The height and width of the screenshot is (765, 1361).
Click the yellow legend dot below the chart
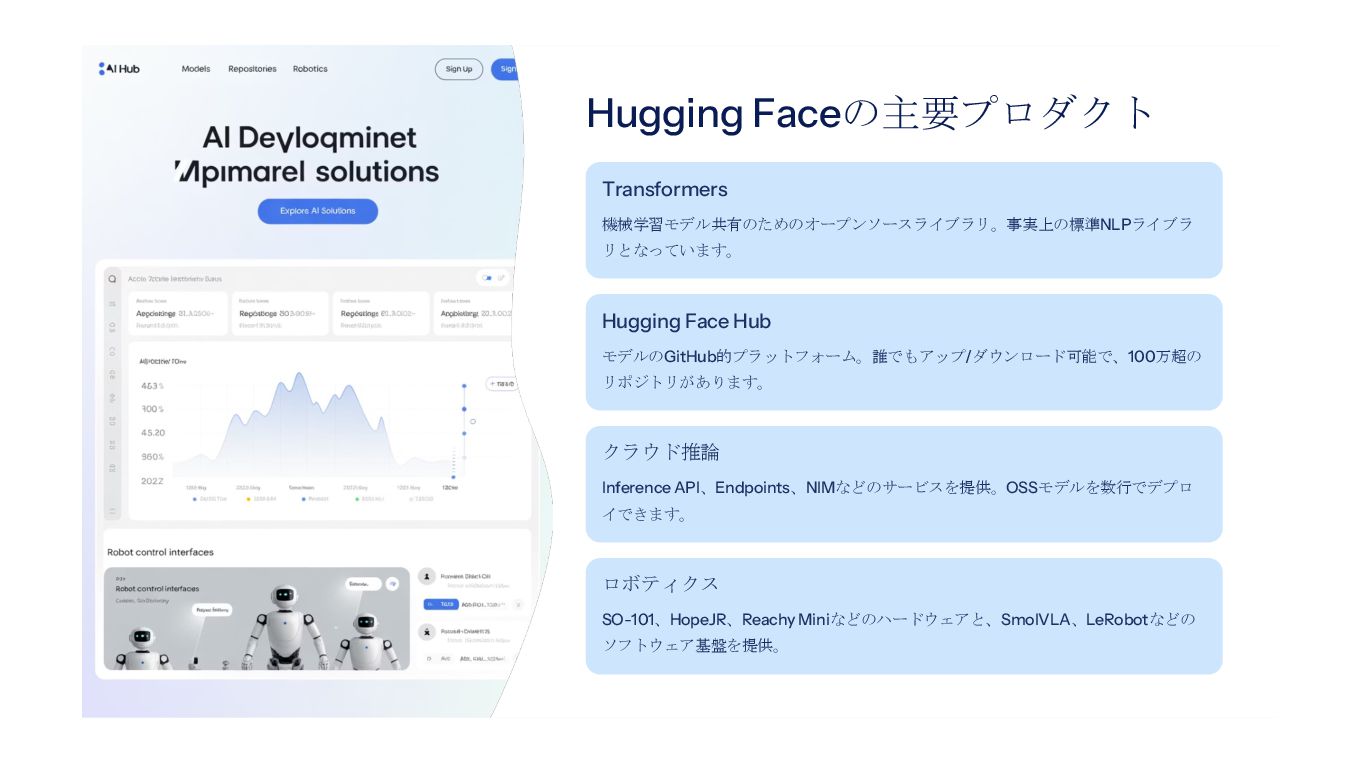(x=248, y=498)
